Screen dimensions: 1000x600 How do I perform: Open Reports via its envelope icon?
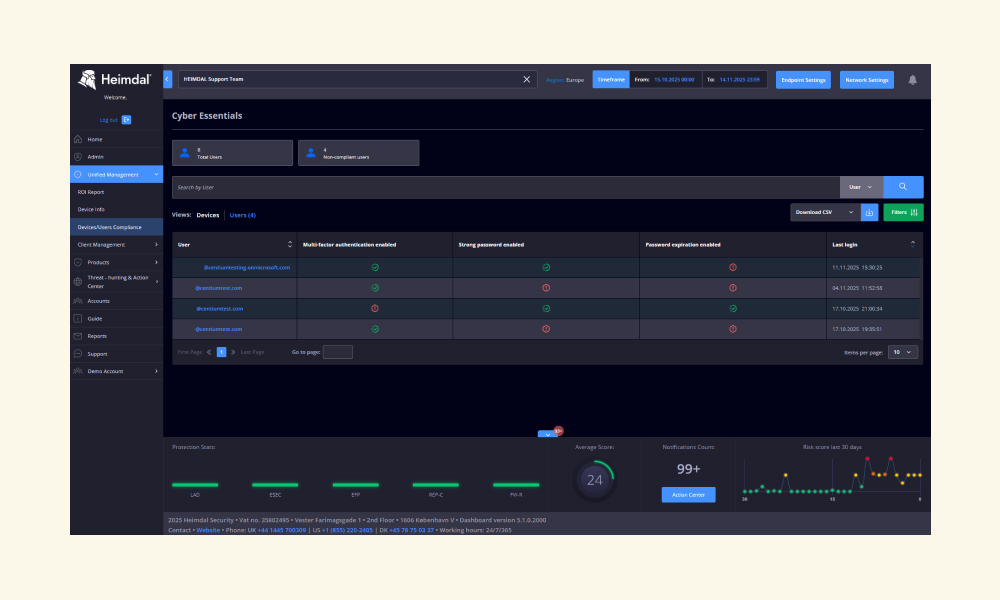(78, 336)
